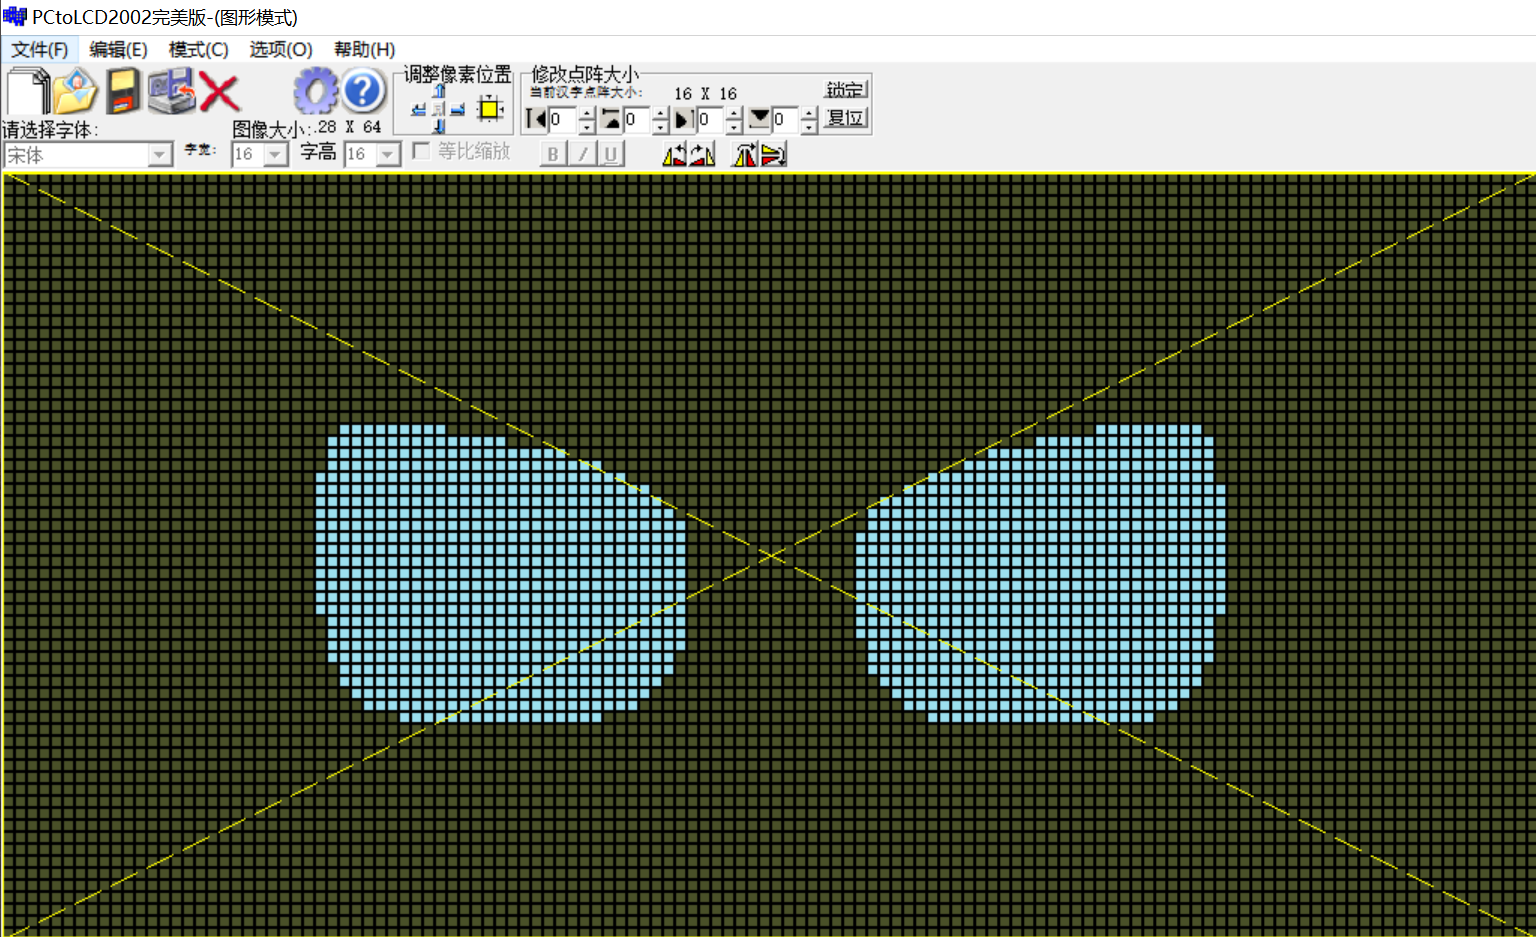Image resolution: width=1536 pixels, height=937 pixels.
Task: Open the 模式(C) menu
Action: (x=199, y=49)
